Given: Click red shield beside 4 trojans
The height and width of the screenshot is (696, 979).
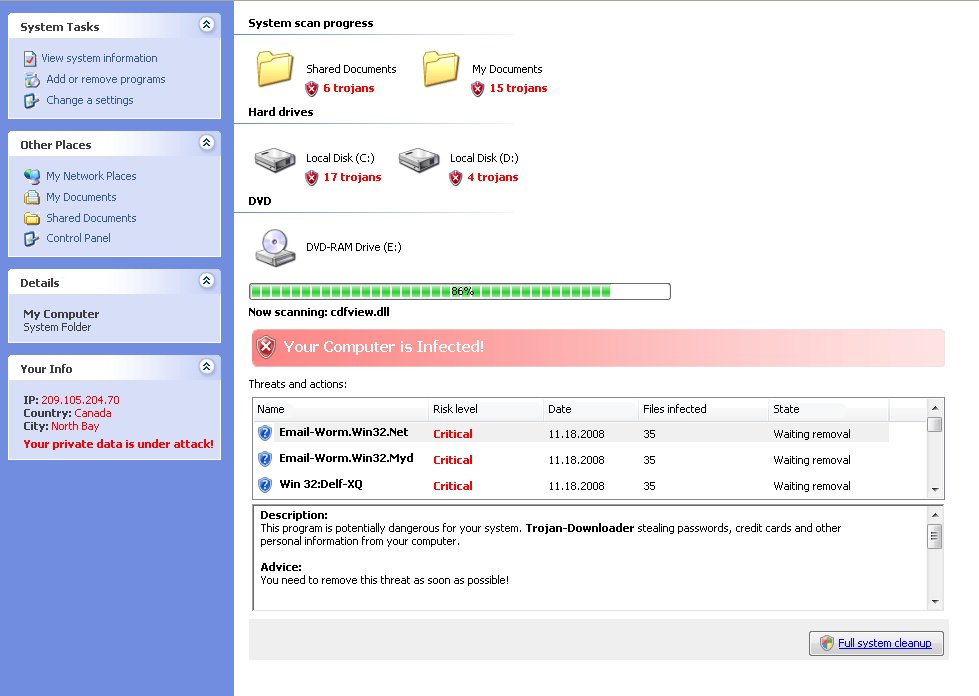Looking at the screenshot, I should pyautogui.click(x=456, y=178).
